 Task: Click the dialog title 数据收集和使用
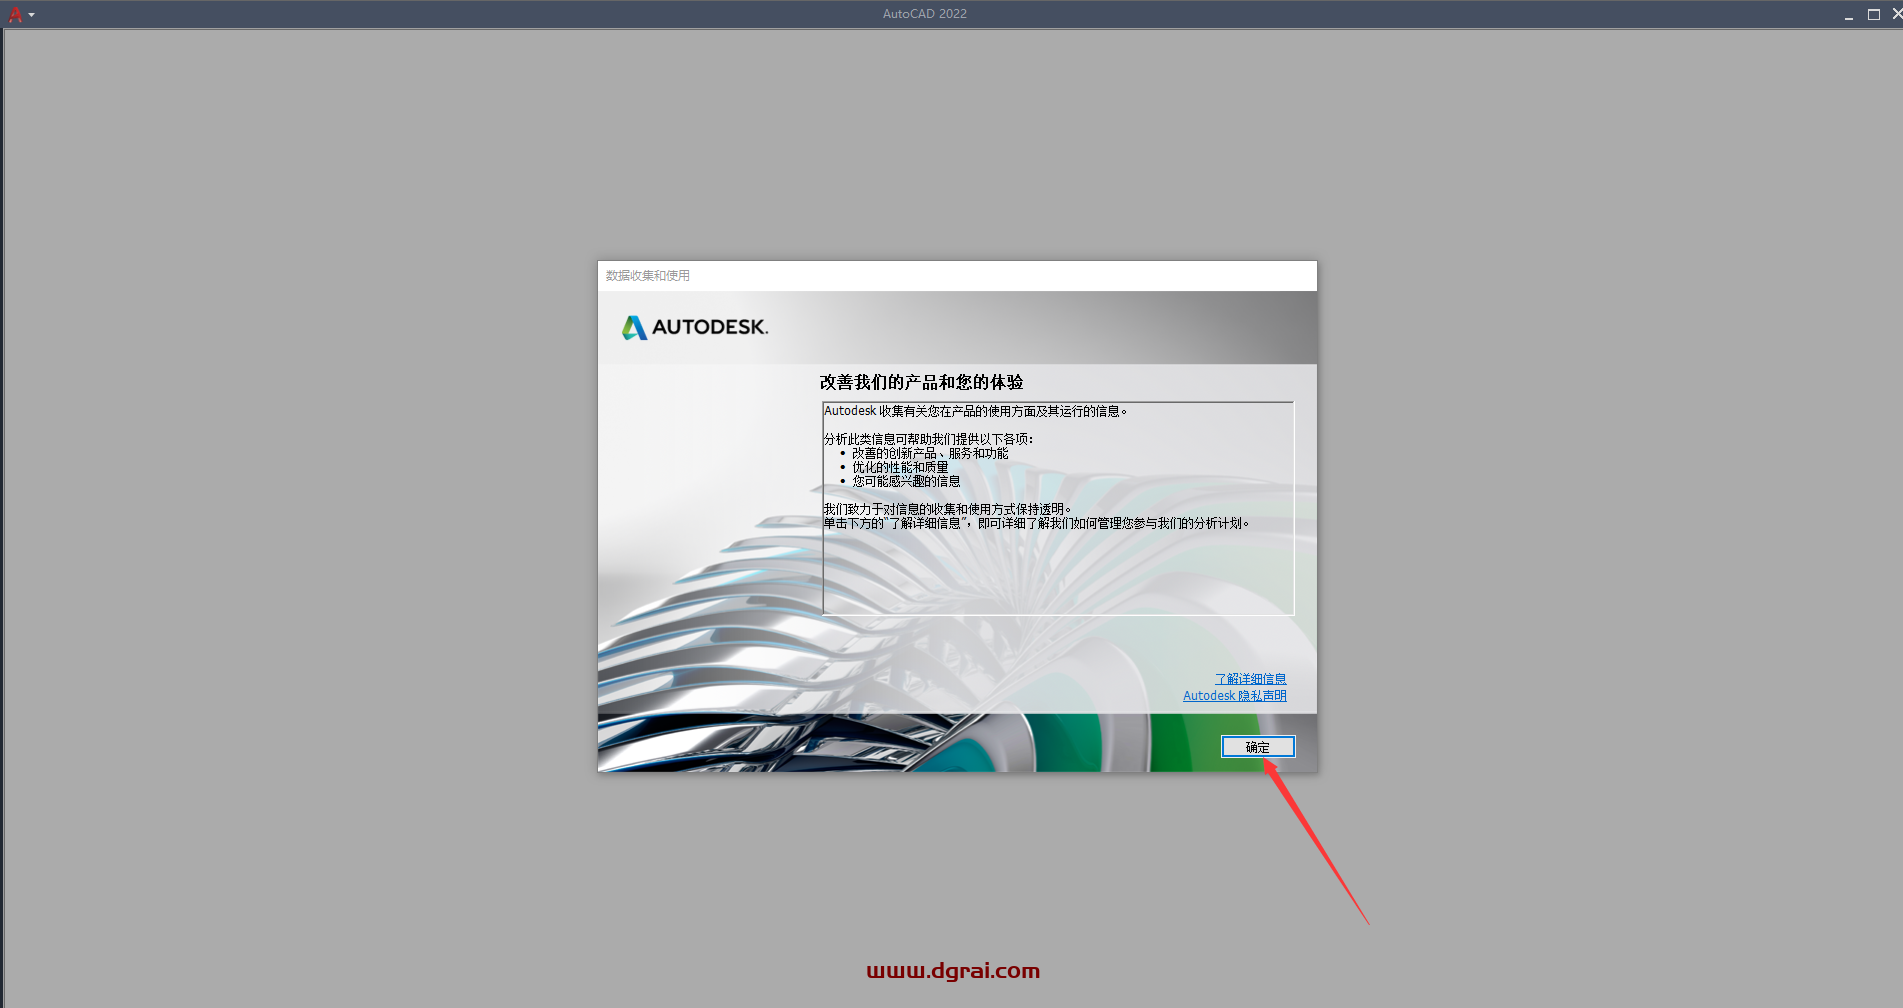[648, 276]
